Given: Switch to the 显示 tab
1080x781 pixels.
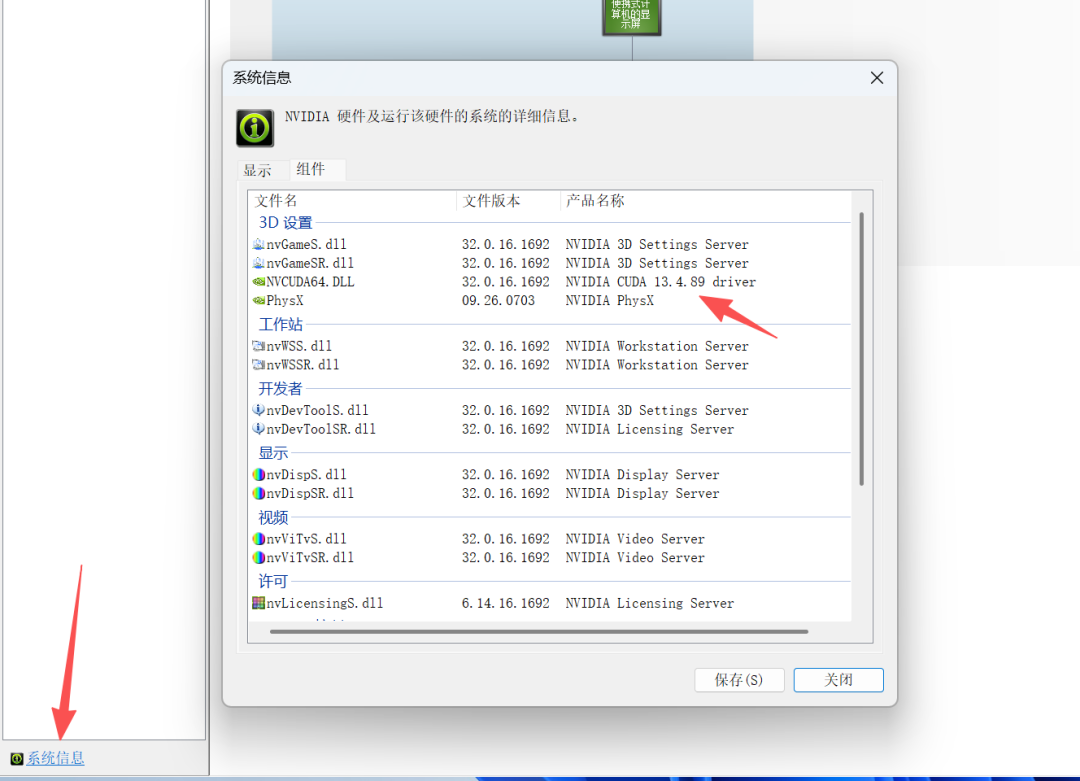Looking at the screenshot, I should (257, 170).
